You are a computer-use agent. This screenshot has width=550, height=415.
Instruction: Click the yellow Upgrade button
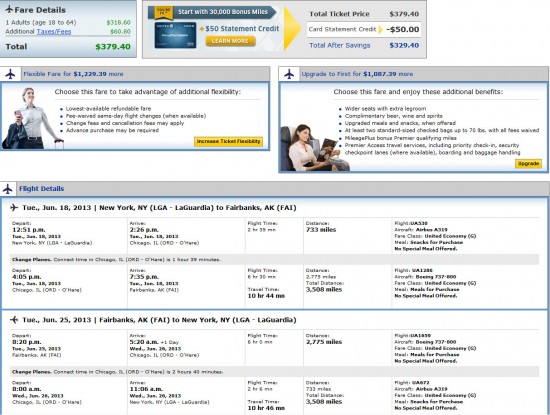click(528, 163)
